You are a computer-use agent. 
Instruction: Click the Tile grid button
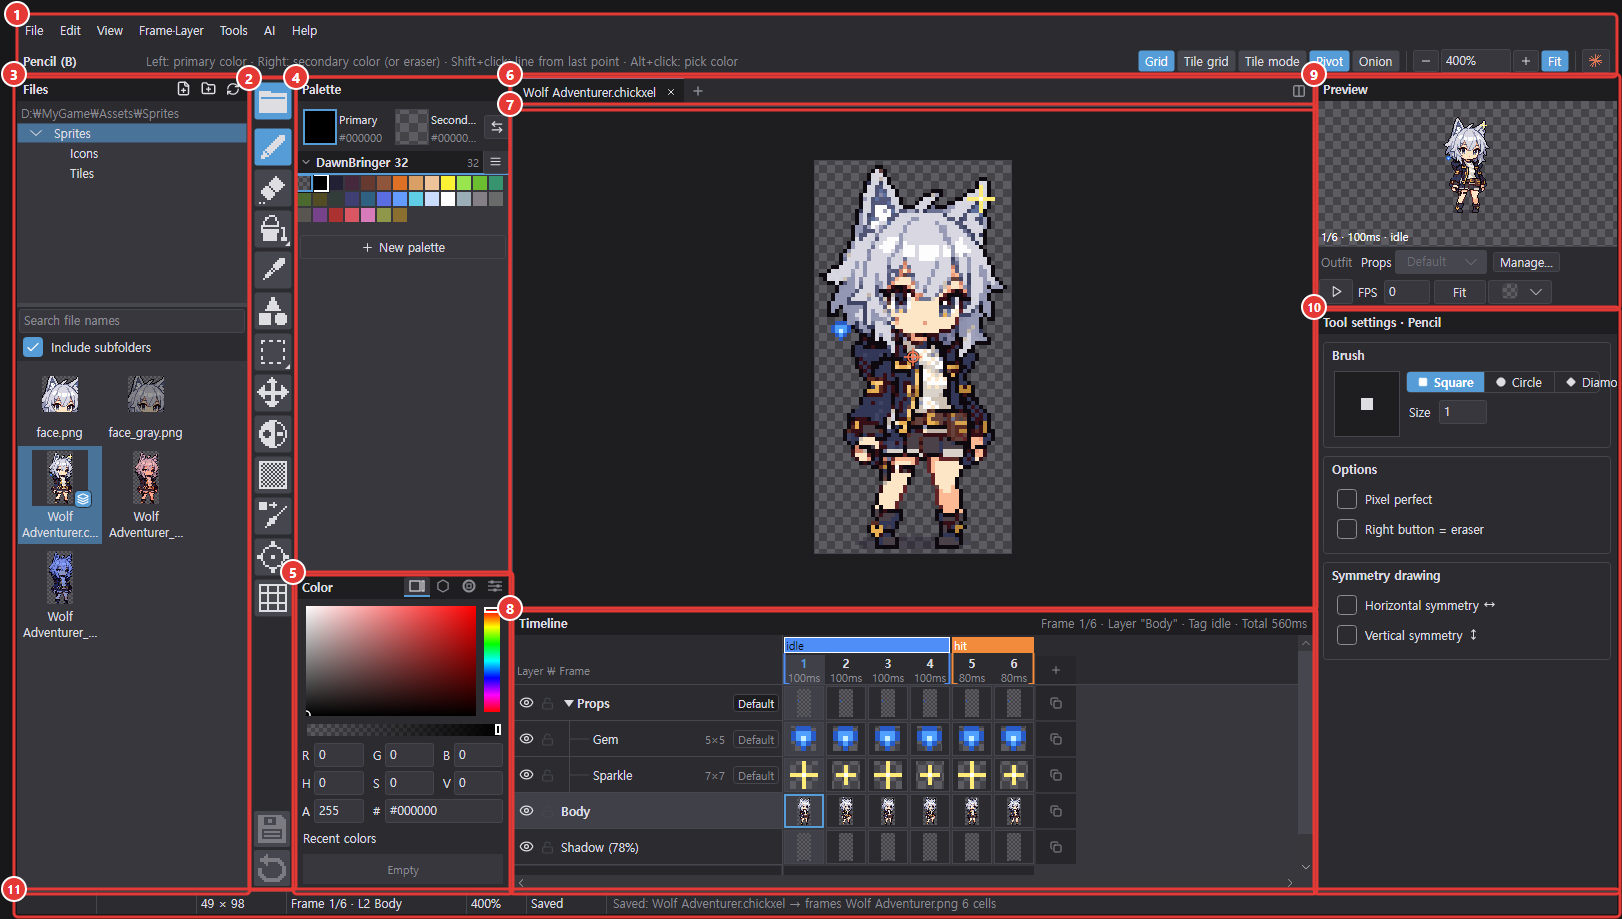pyautogui.click(x=1206, y=61)
